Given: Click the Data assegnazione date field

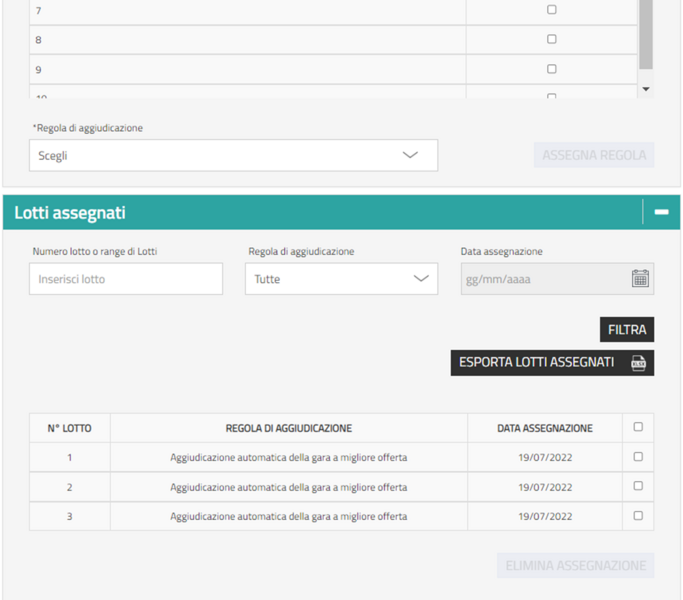Looking at the screenshot, I should tap(543, 279).
